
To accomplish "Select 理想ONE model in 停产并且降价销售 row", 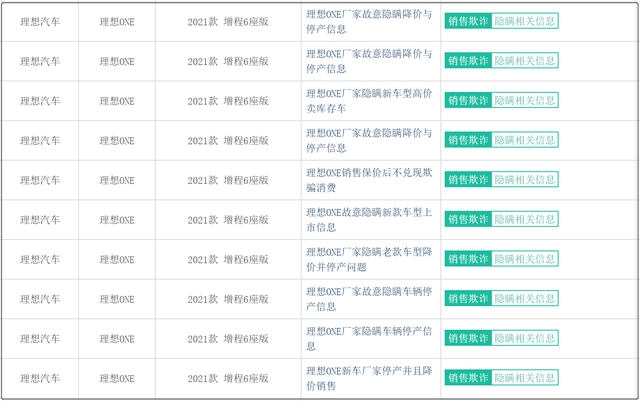I will tap(117, 378).
